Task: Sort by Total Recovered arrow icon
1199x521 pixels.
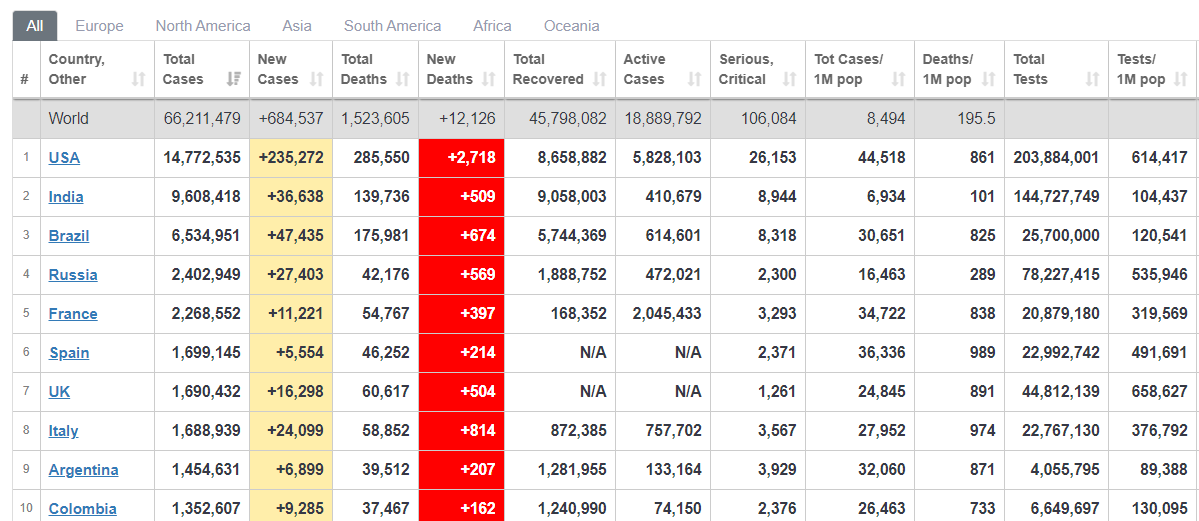Action: tap(600, 79)
